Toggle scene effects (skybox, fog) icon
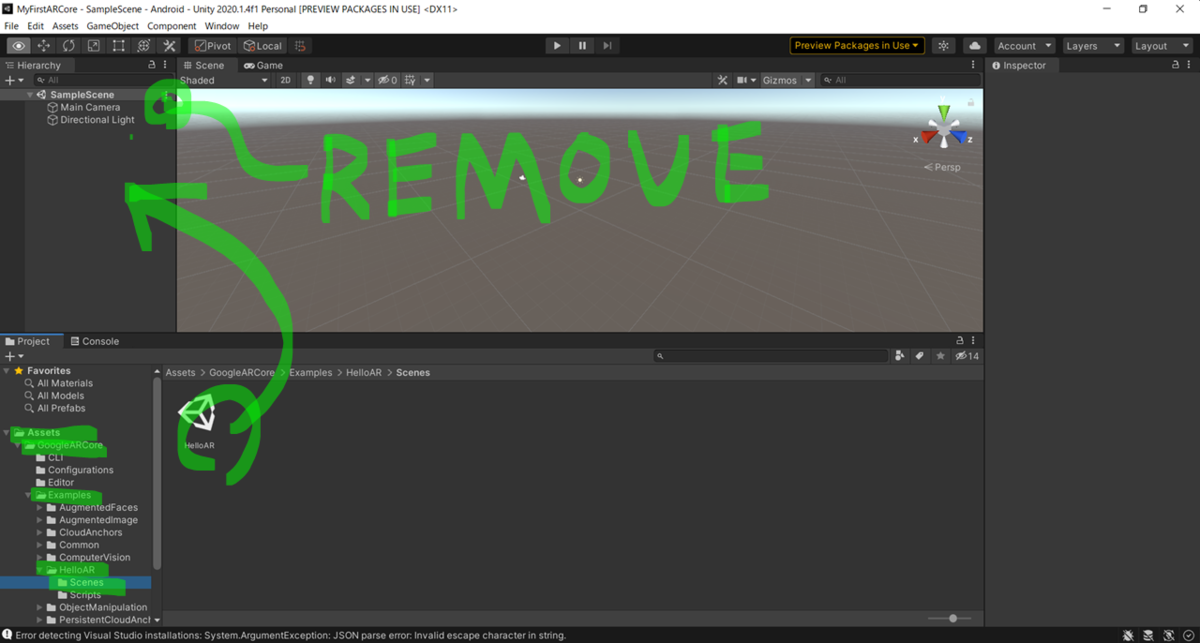 (352, 80)
